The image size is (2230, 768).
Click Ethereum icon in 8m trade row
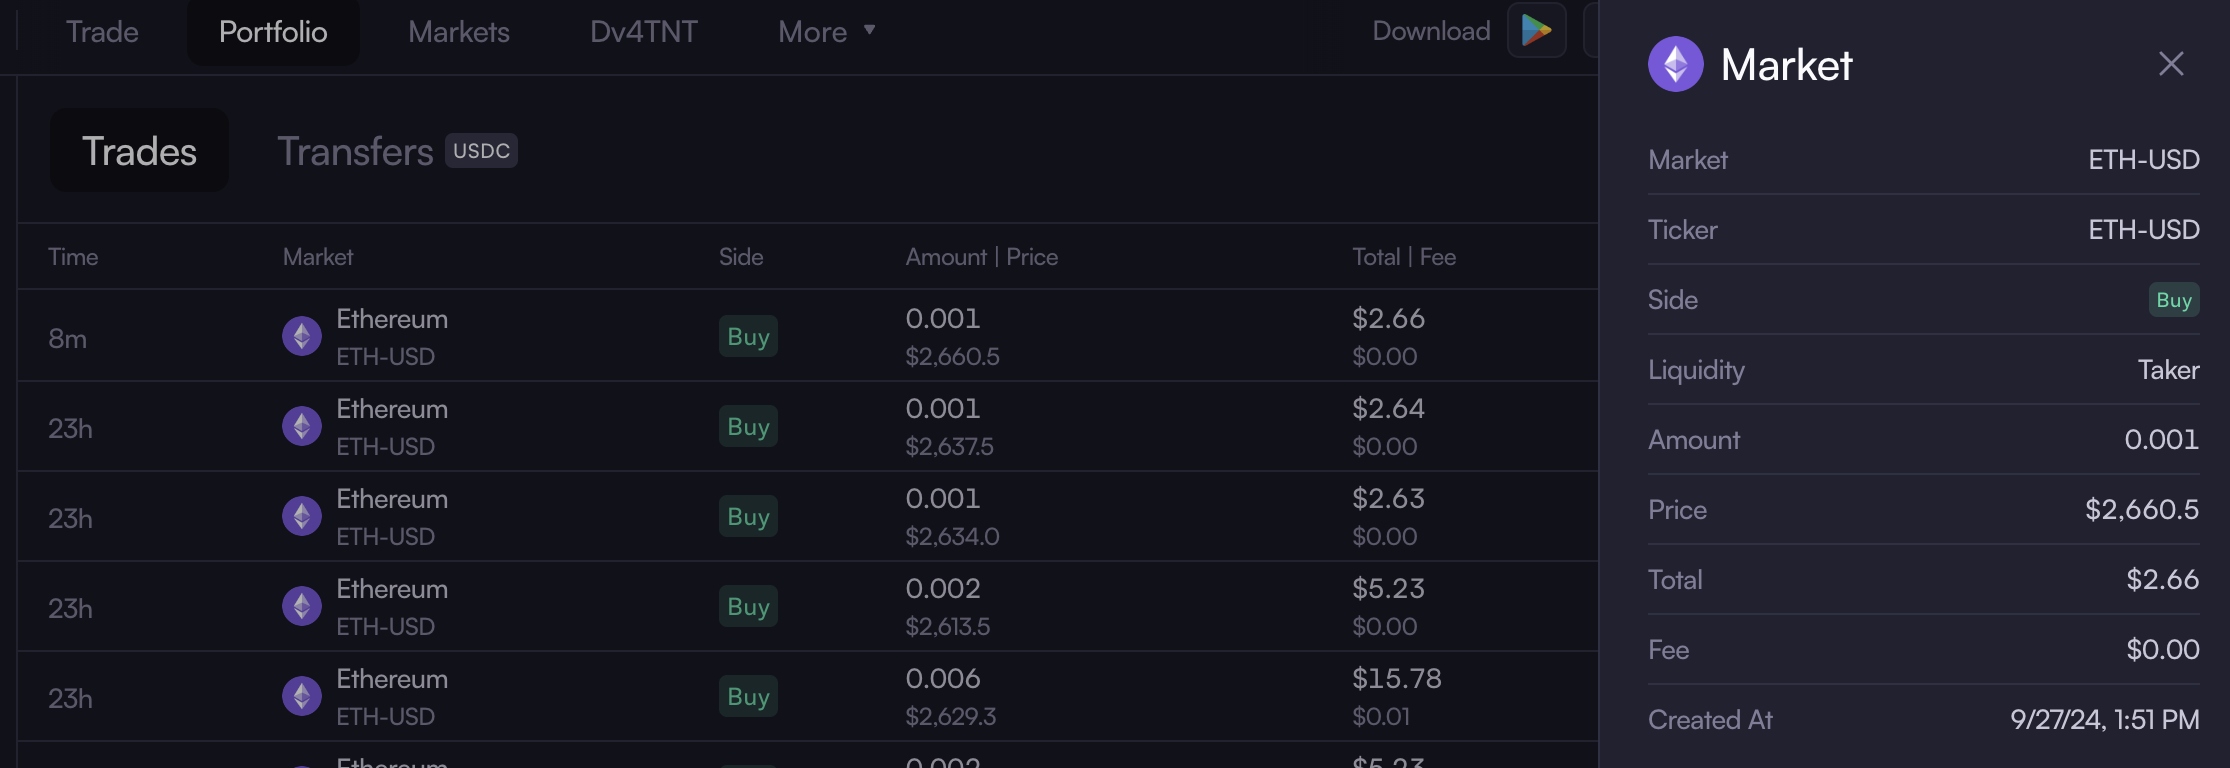(301, 336)
